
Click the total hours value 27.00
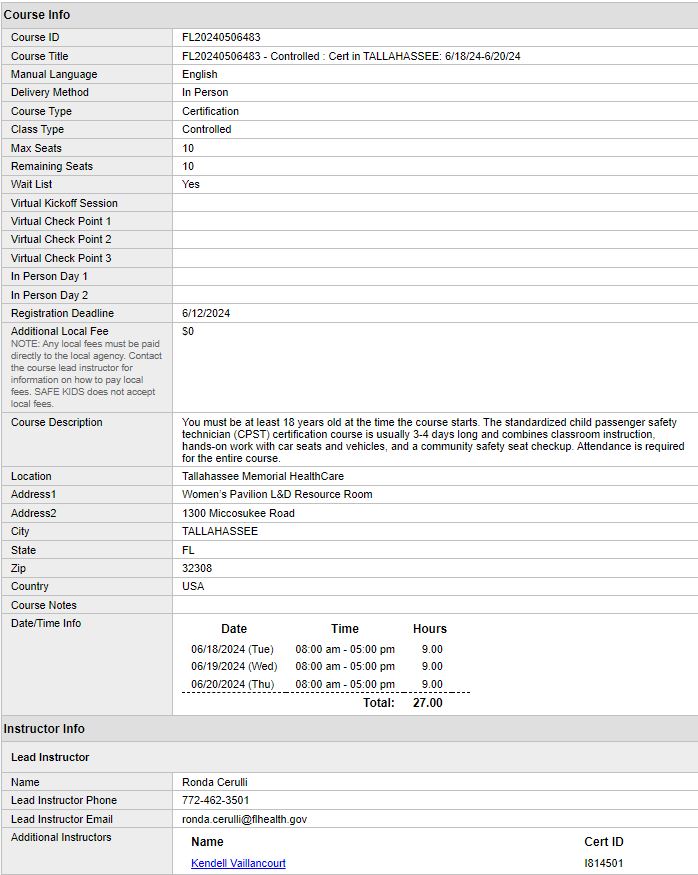(428, 703)
